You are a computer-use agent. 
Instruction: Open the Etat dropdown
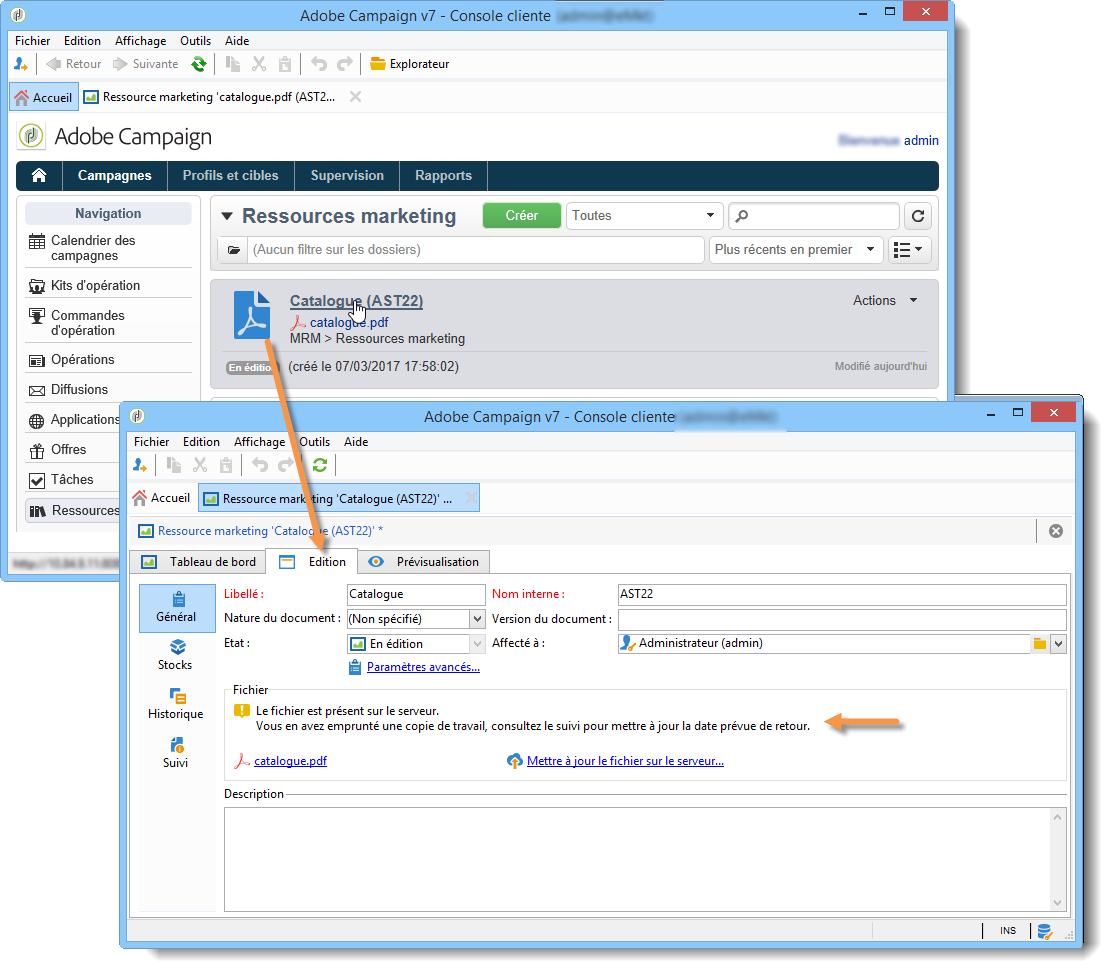click(477, 644)
